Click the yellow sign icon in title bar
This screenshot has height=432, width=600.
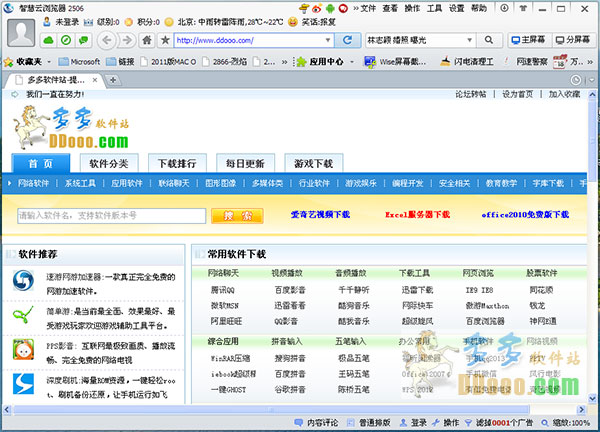[x=303, y=8]
